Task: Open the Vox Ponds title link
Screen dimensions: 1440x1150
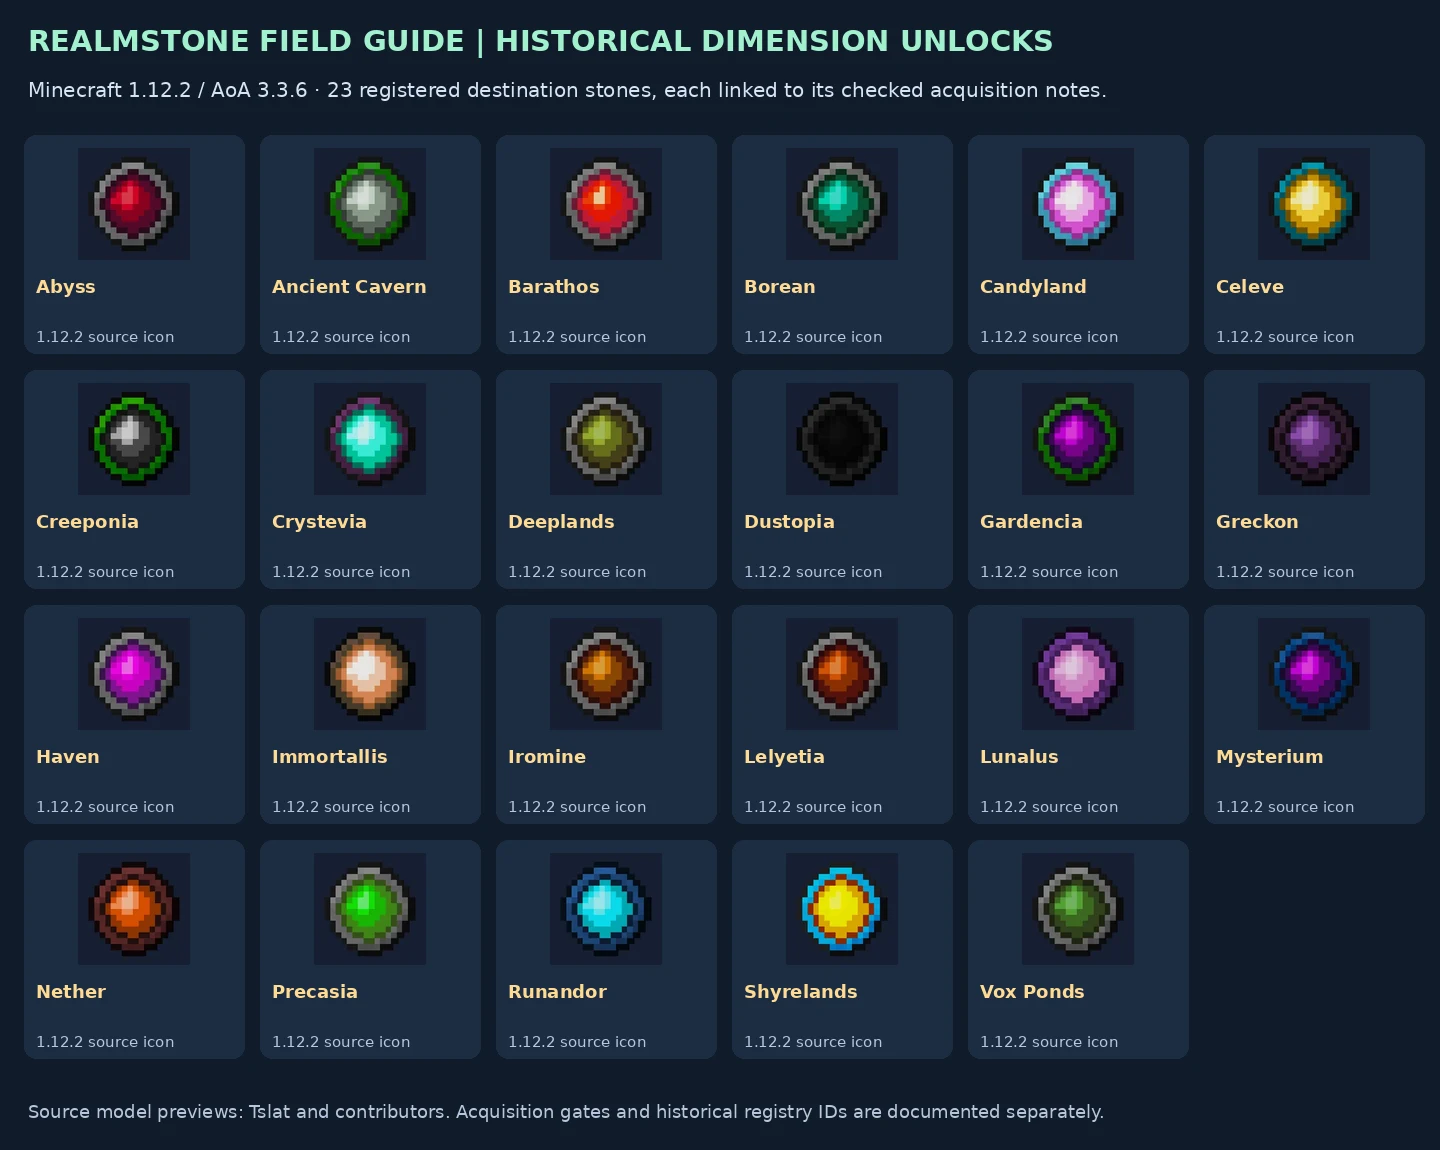Action: 1032,992
